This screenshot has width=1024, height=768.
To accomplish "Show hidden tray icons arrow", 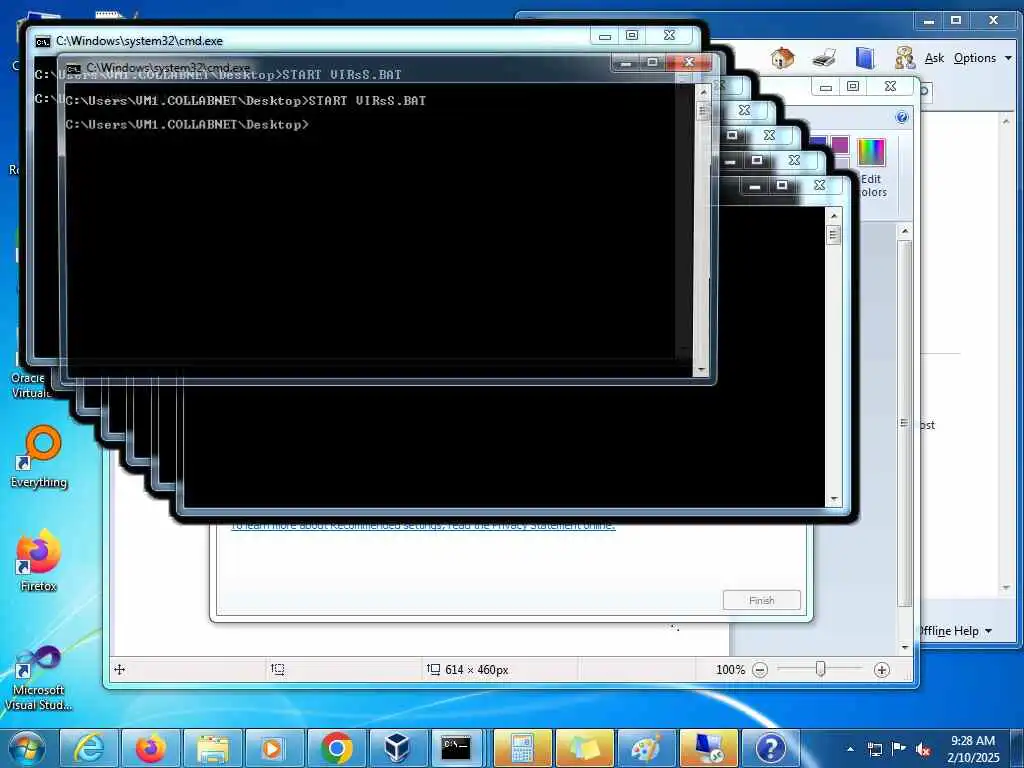I will tap(850, 749).
